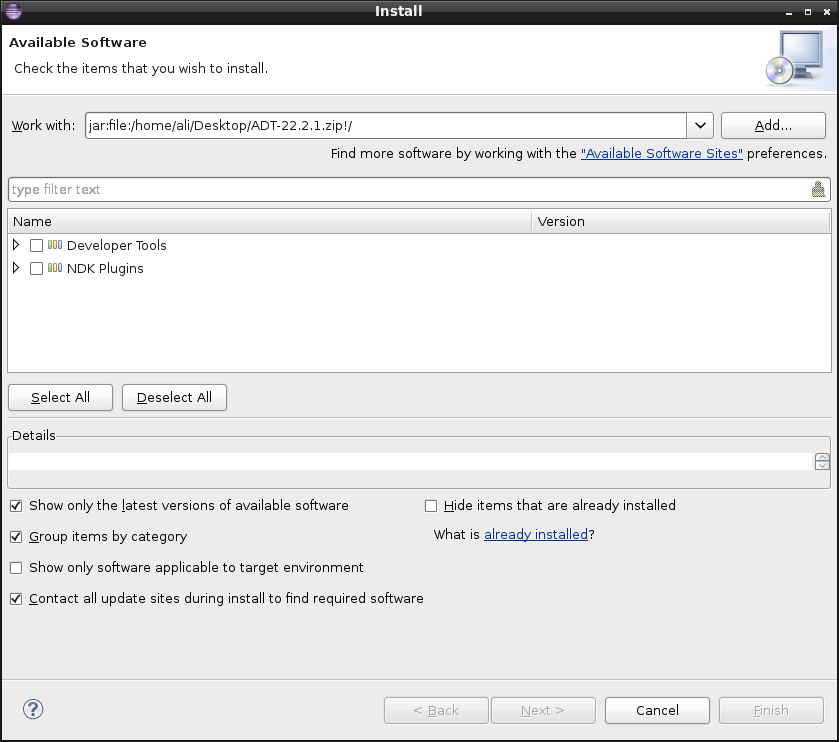Click the Version column header
Screen dimensions: 839x742
point(680,221)
